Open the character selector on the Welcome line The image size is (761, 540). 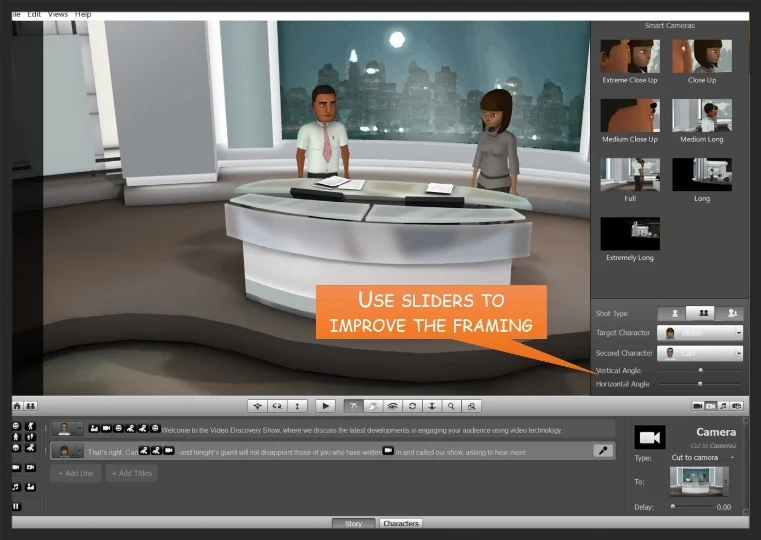point(67,428)
